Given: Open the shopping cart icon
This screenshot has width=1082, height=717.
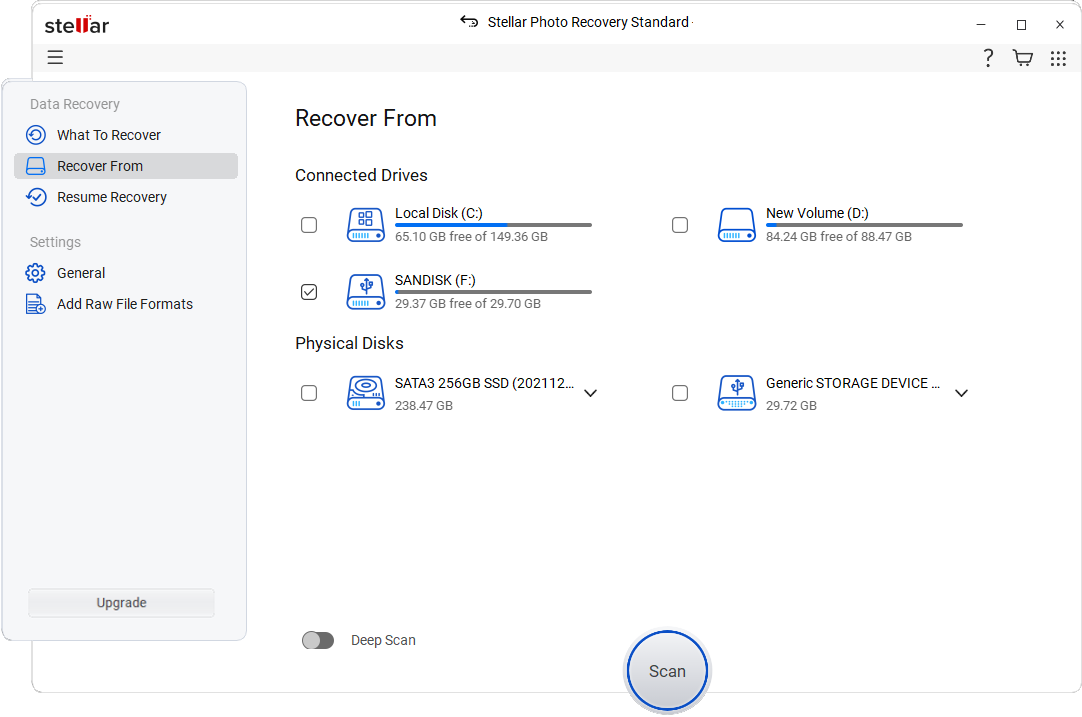Looking at the screenshot, I should point(1022,58).
